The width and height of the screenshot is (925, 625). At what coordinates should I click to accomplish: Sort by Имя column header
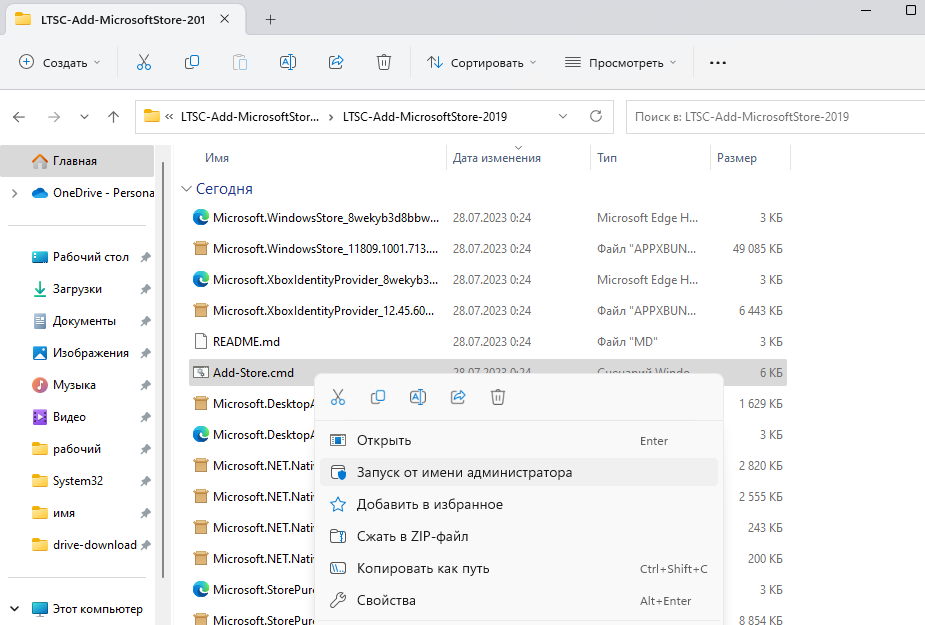[x=217, y=158]
